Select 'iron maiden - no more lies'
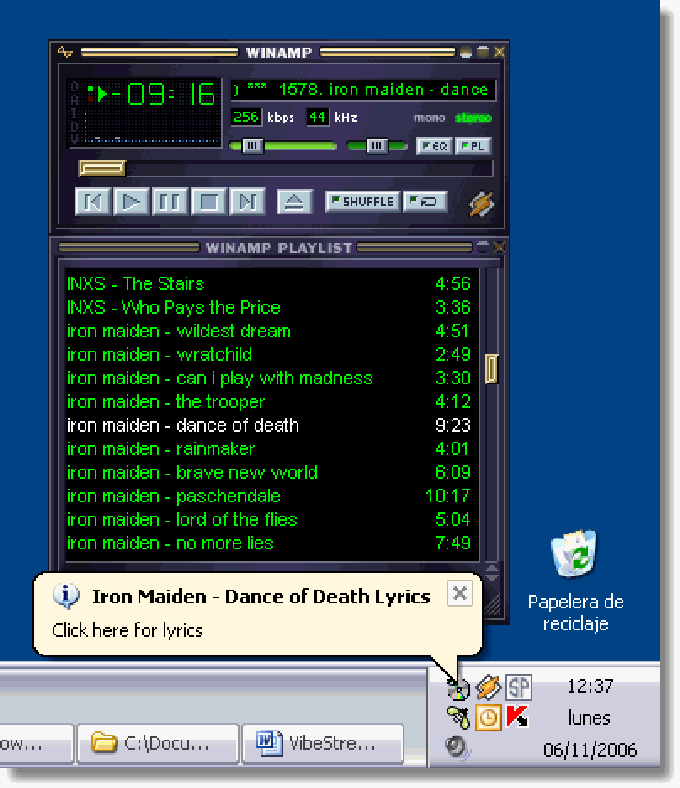 click(269, 543)
